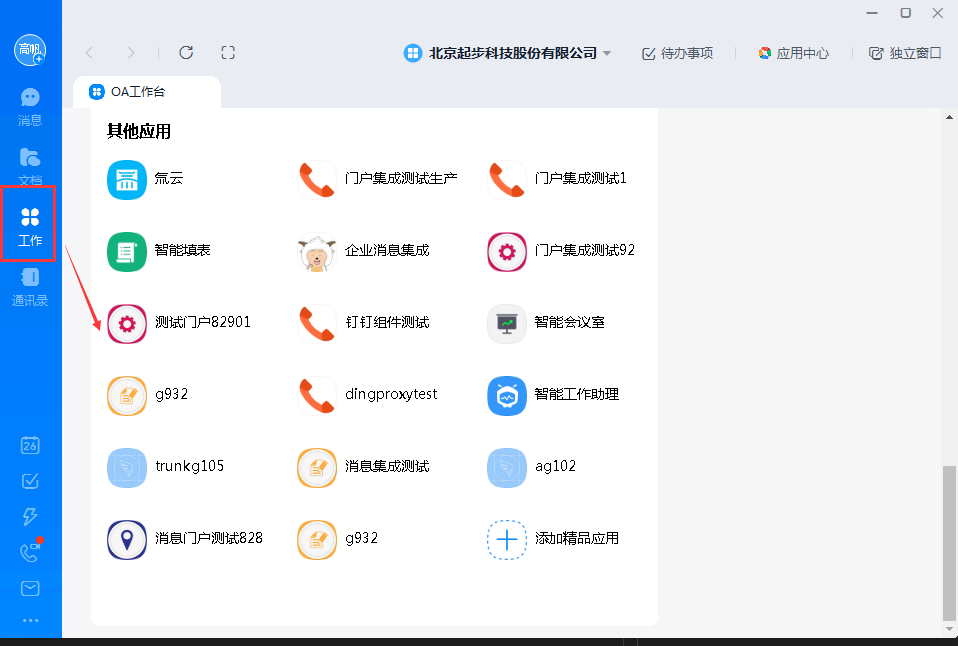
Task: Open 消息门户测试828 location pin icon
Action: [126, 540]
